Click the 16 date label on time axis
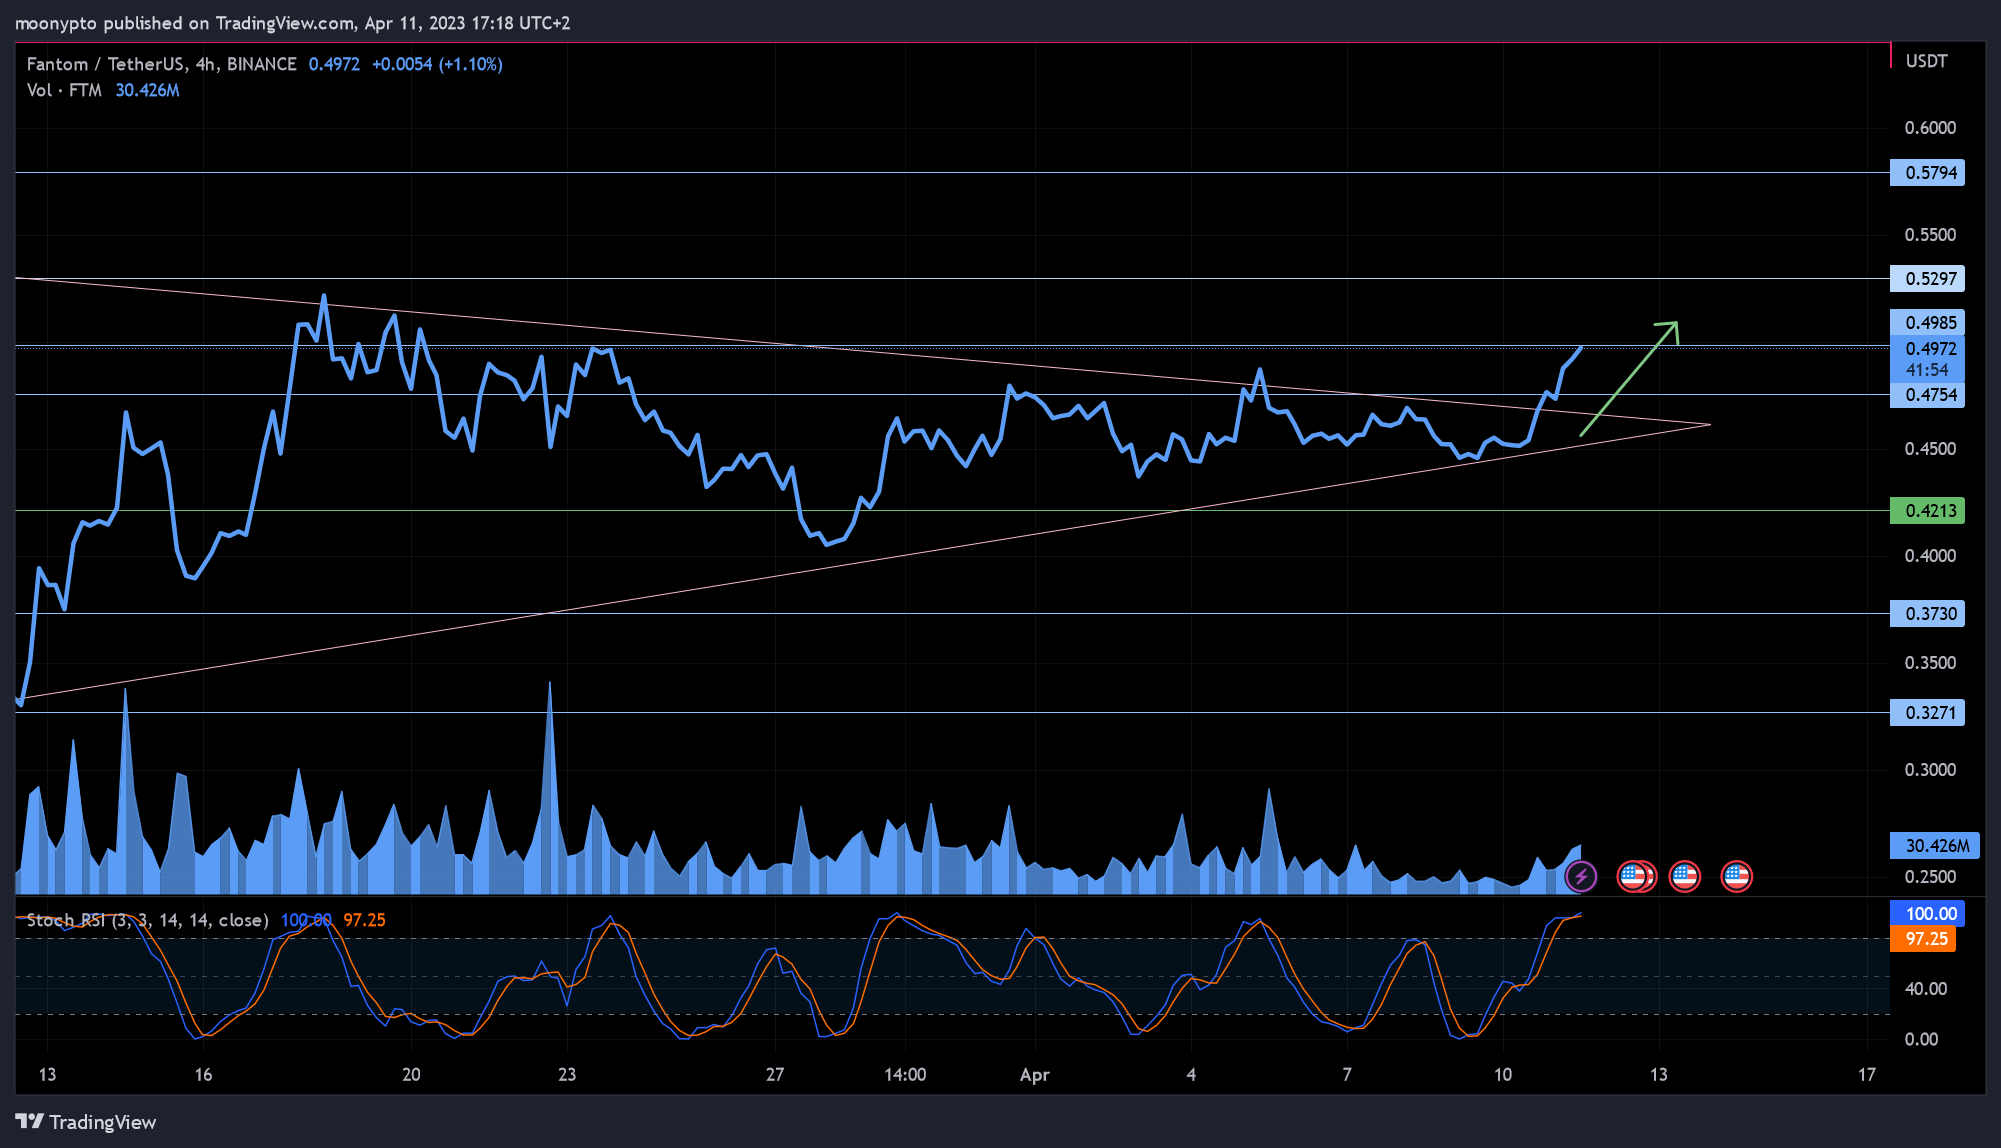 click(203, 1075)
